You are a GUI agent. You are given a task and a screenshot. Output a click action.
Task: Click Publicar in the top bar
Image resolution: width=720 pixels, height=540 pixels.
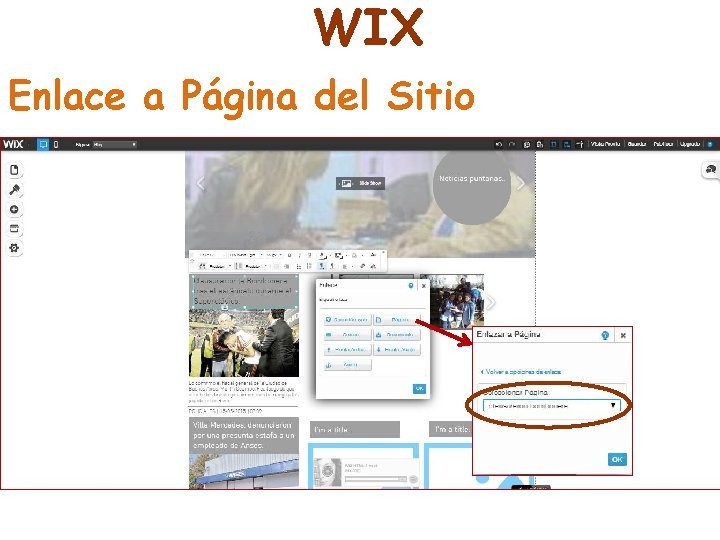point(663,144)
